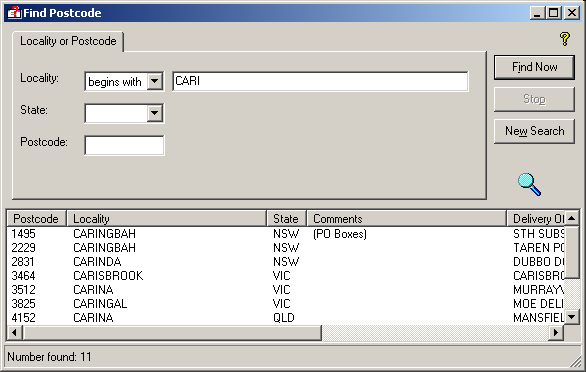Click the Locality text field containing CARI

point(320,81)
